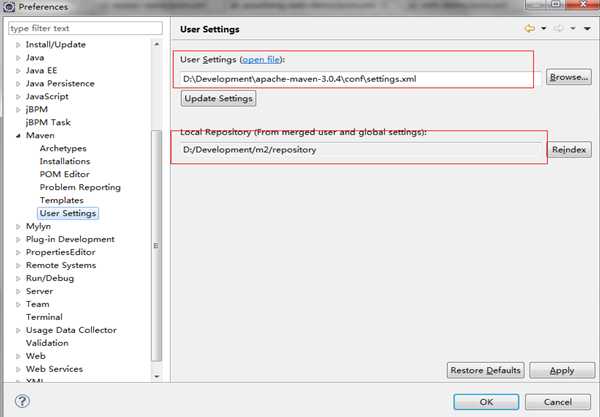Expand the Java EE tree node
The width and height of the screenshot is (600, 417).
tap(17, 71)
